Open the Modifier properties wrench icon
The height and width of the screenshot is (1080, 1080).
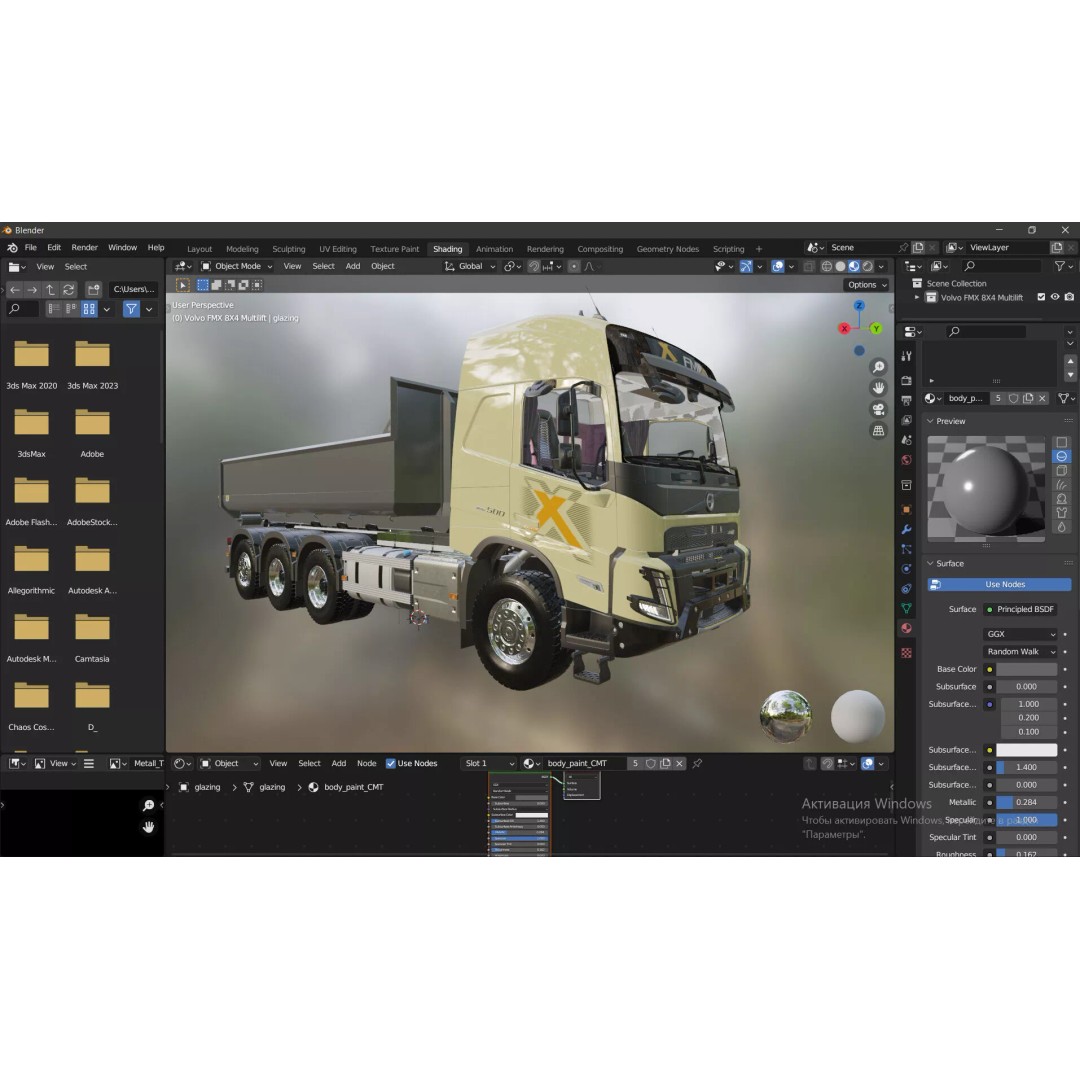coord(906,530)
